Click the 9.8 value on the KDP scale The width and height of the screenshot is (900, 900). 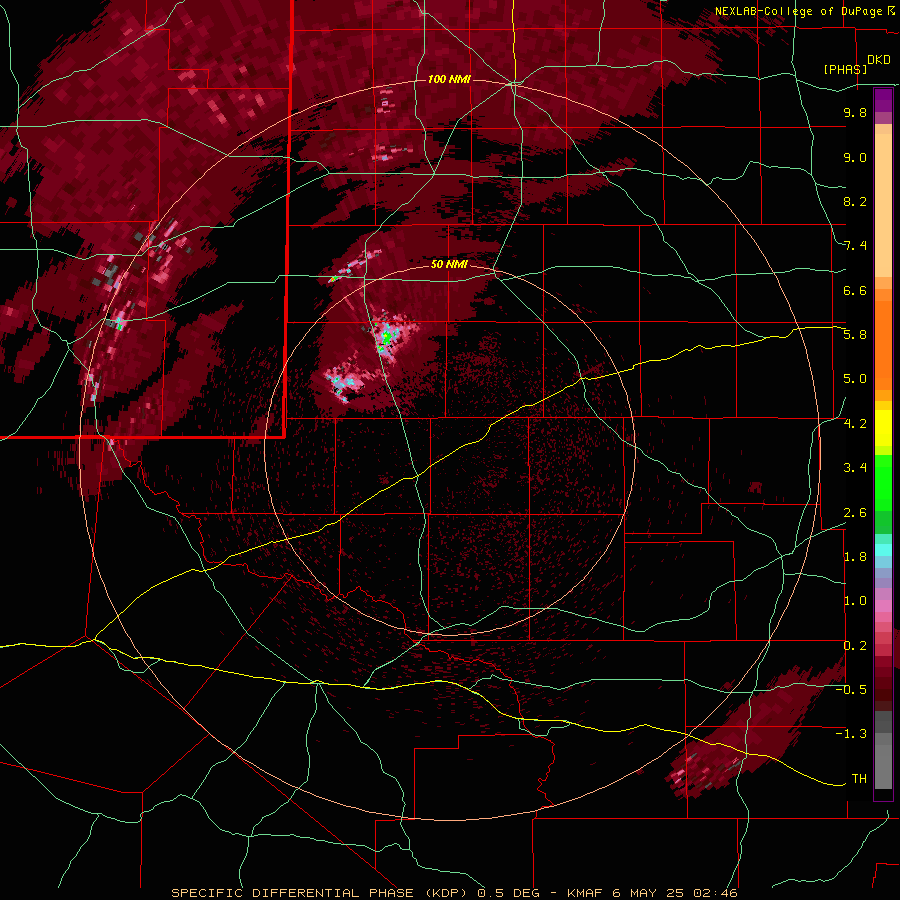(855, 112)
